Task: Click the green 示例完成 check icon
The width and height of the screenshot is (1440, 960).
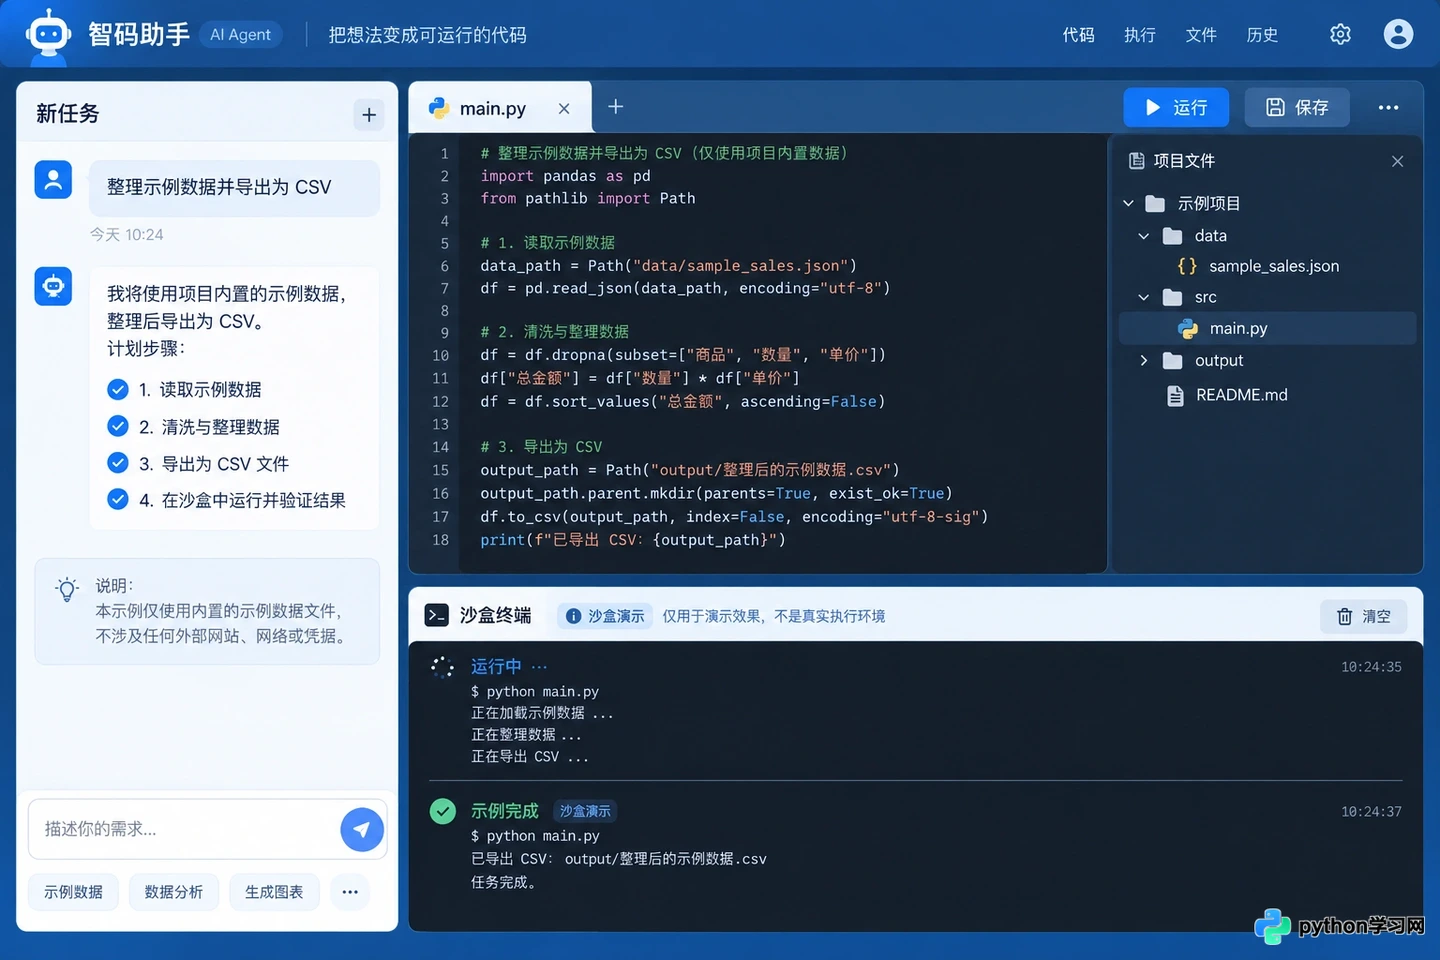Action: click(x=443, y=811)
